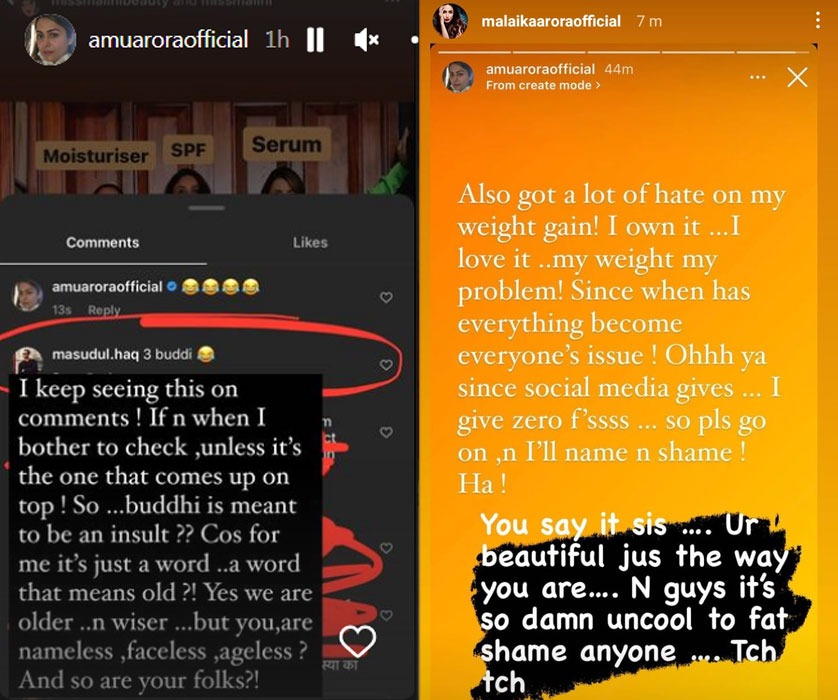Open malaikaaroraofficial profile avatar
The height and width of the screenshot is (700, 838).
tap(450, 21)
